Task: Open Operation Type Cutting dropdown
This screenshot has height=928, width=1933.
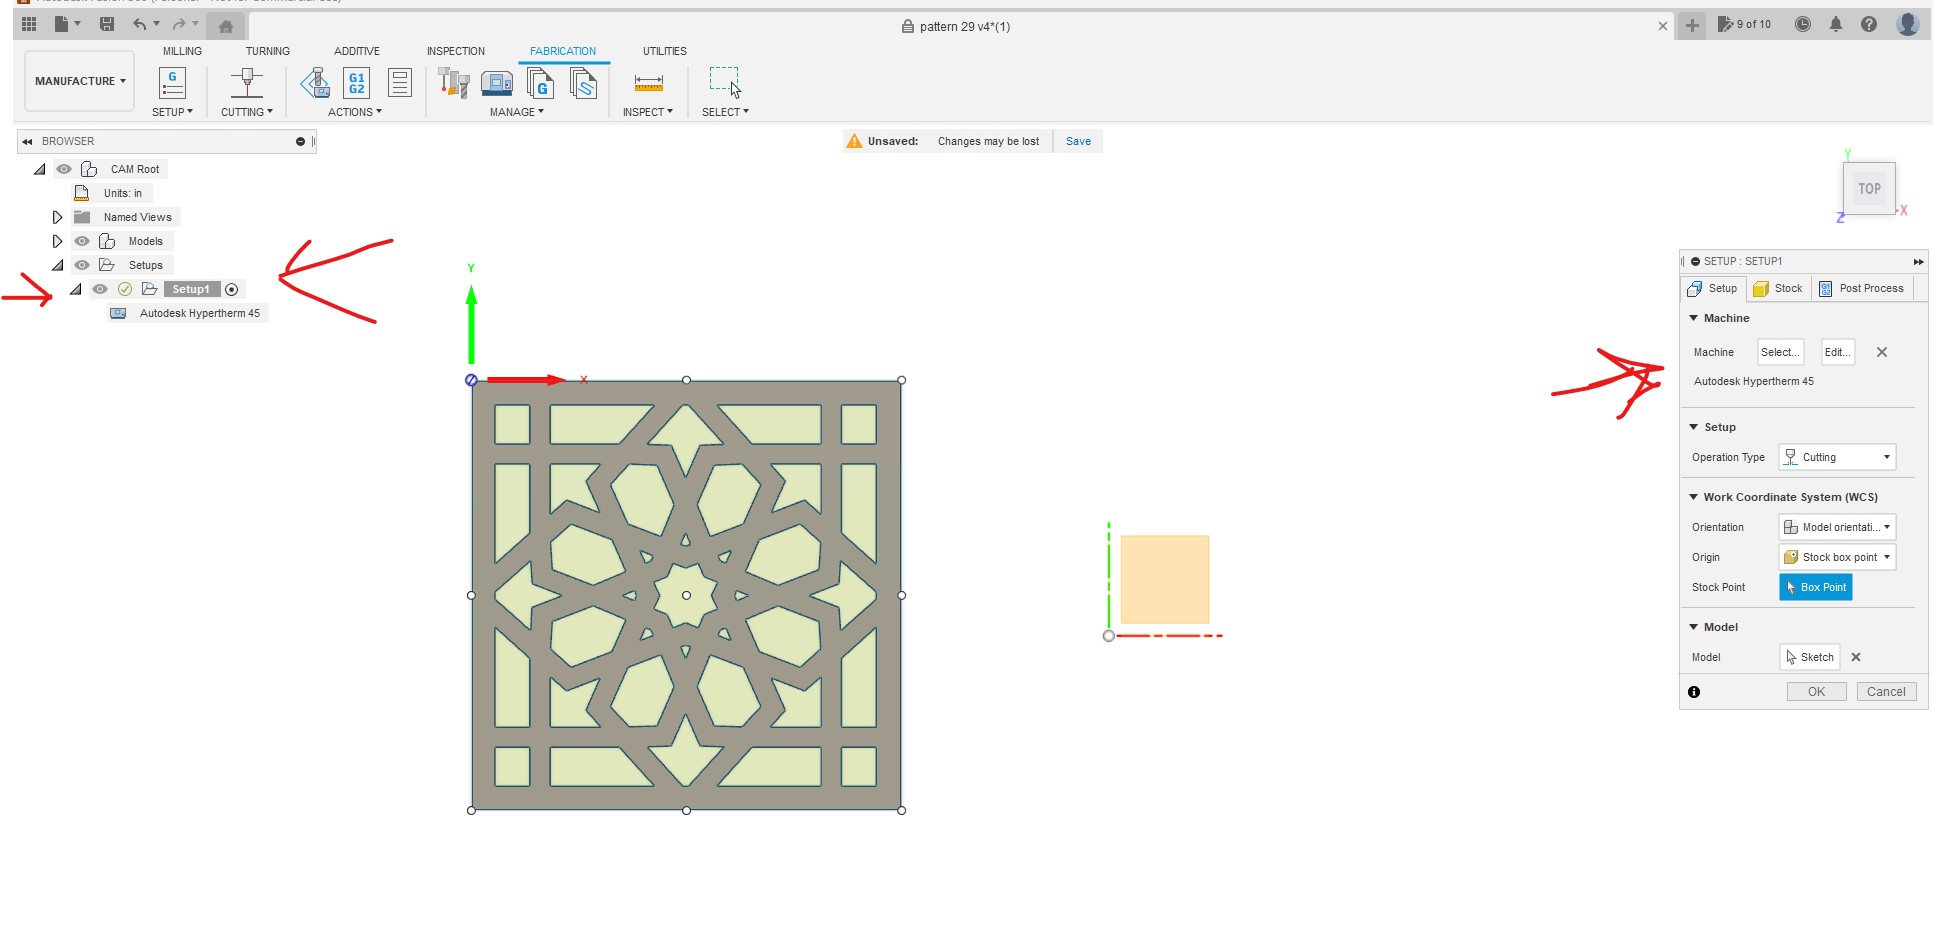Action: pyautogui.click(x=1837, y=457)
